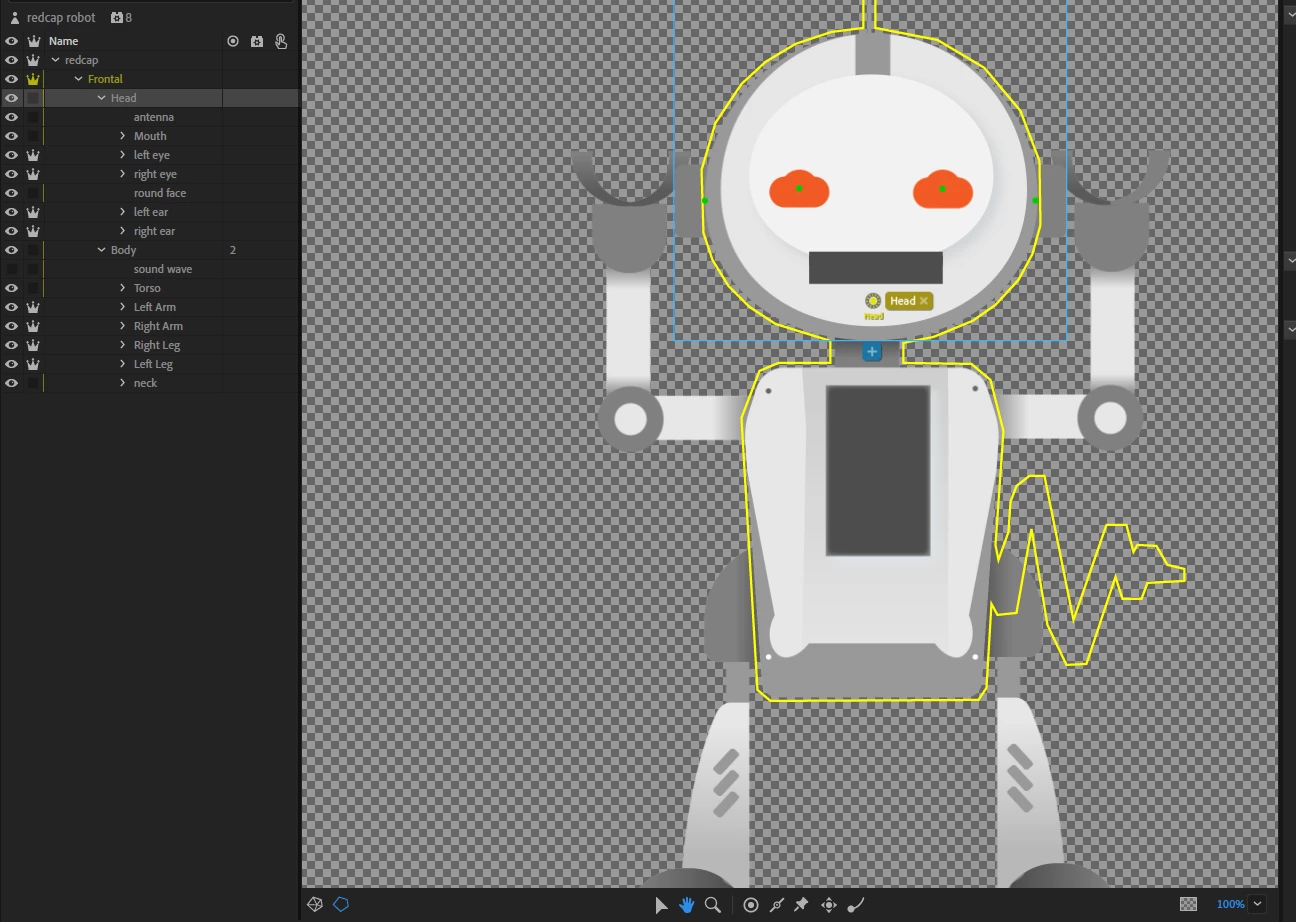1296x922 pixels.
Task: Expand the Right Arm group
Action: (123, 326)
